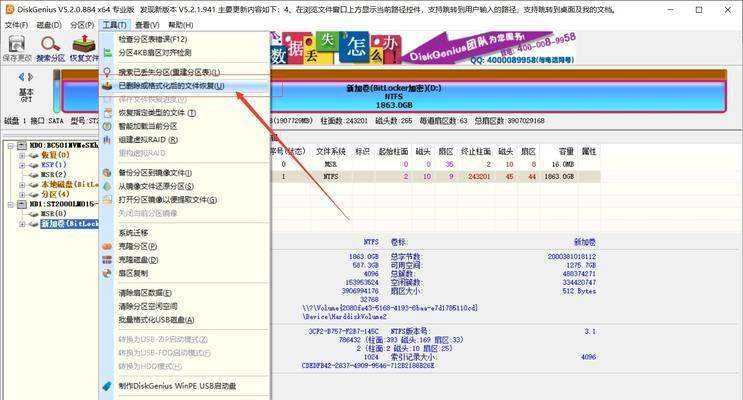Close the open 工具(T) menu

pyautogui.click(x=115, y=25)
